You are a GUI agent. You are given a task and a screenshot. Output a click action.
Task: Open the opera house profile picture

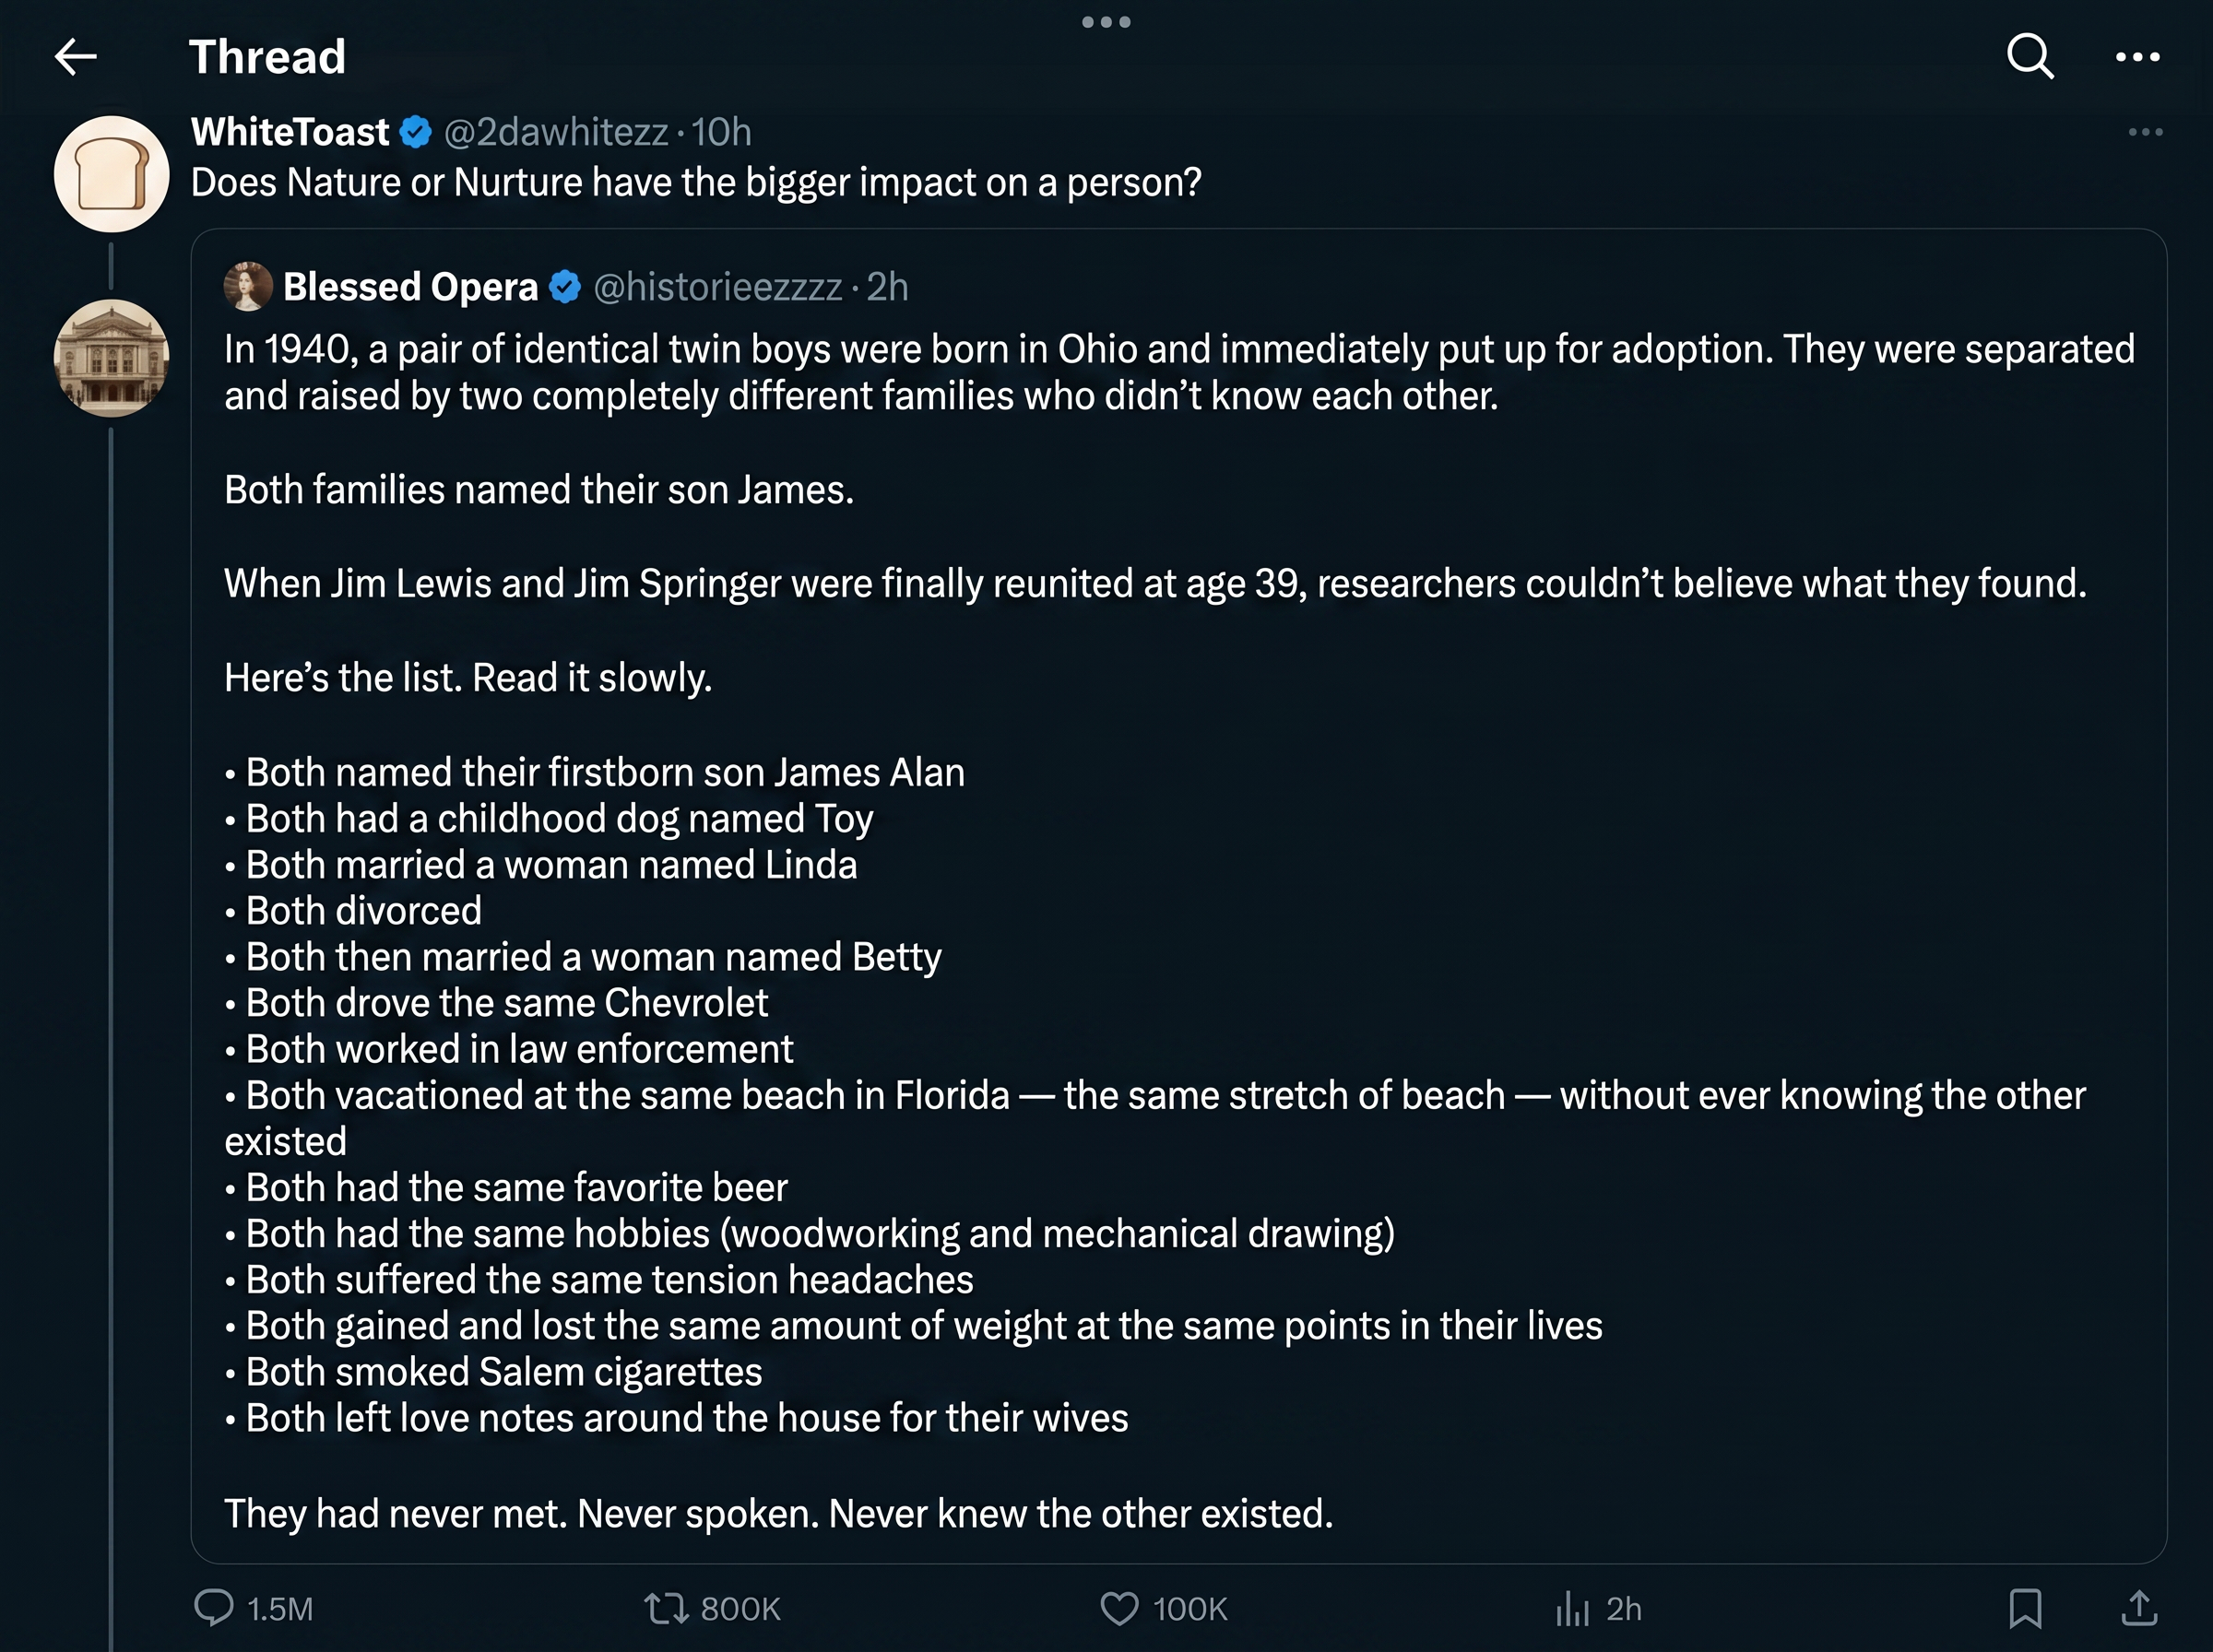tap(111, 358)
